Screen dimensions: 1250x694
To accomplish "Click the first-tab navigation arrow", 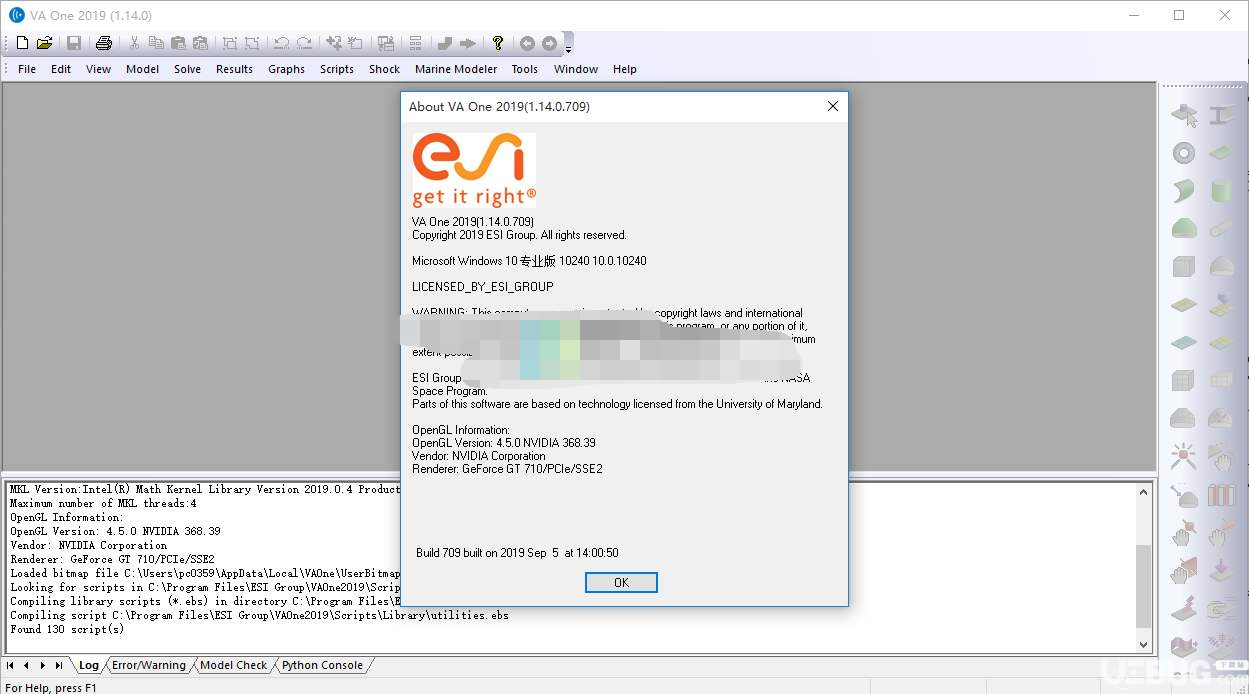I will click(11, 665).
